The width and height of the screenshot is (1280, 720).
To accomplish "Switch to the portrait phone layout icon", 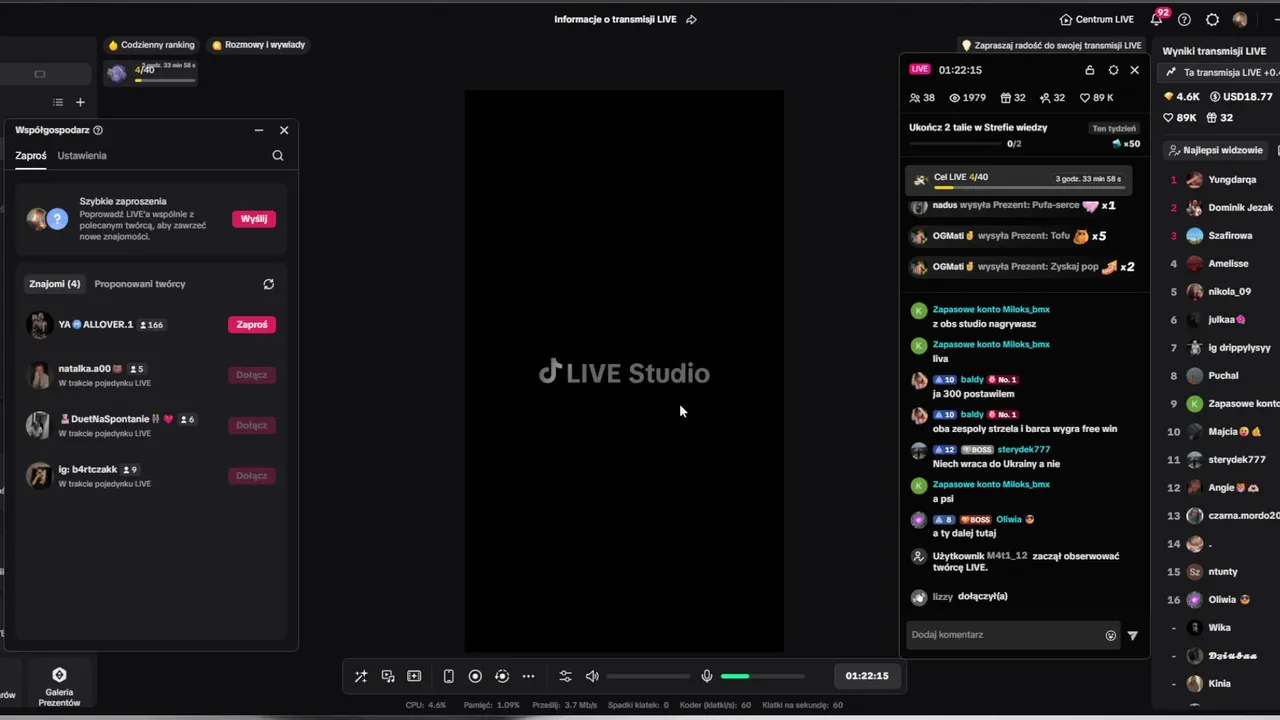I will click(448, 676).
